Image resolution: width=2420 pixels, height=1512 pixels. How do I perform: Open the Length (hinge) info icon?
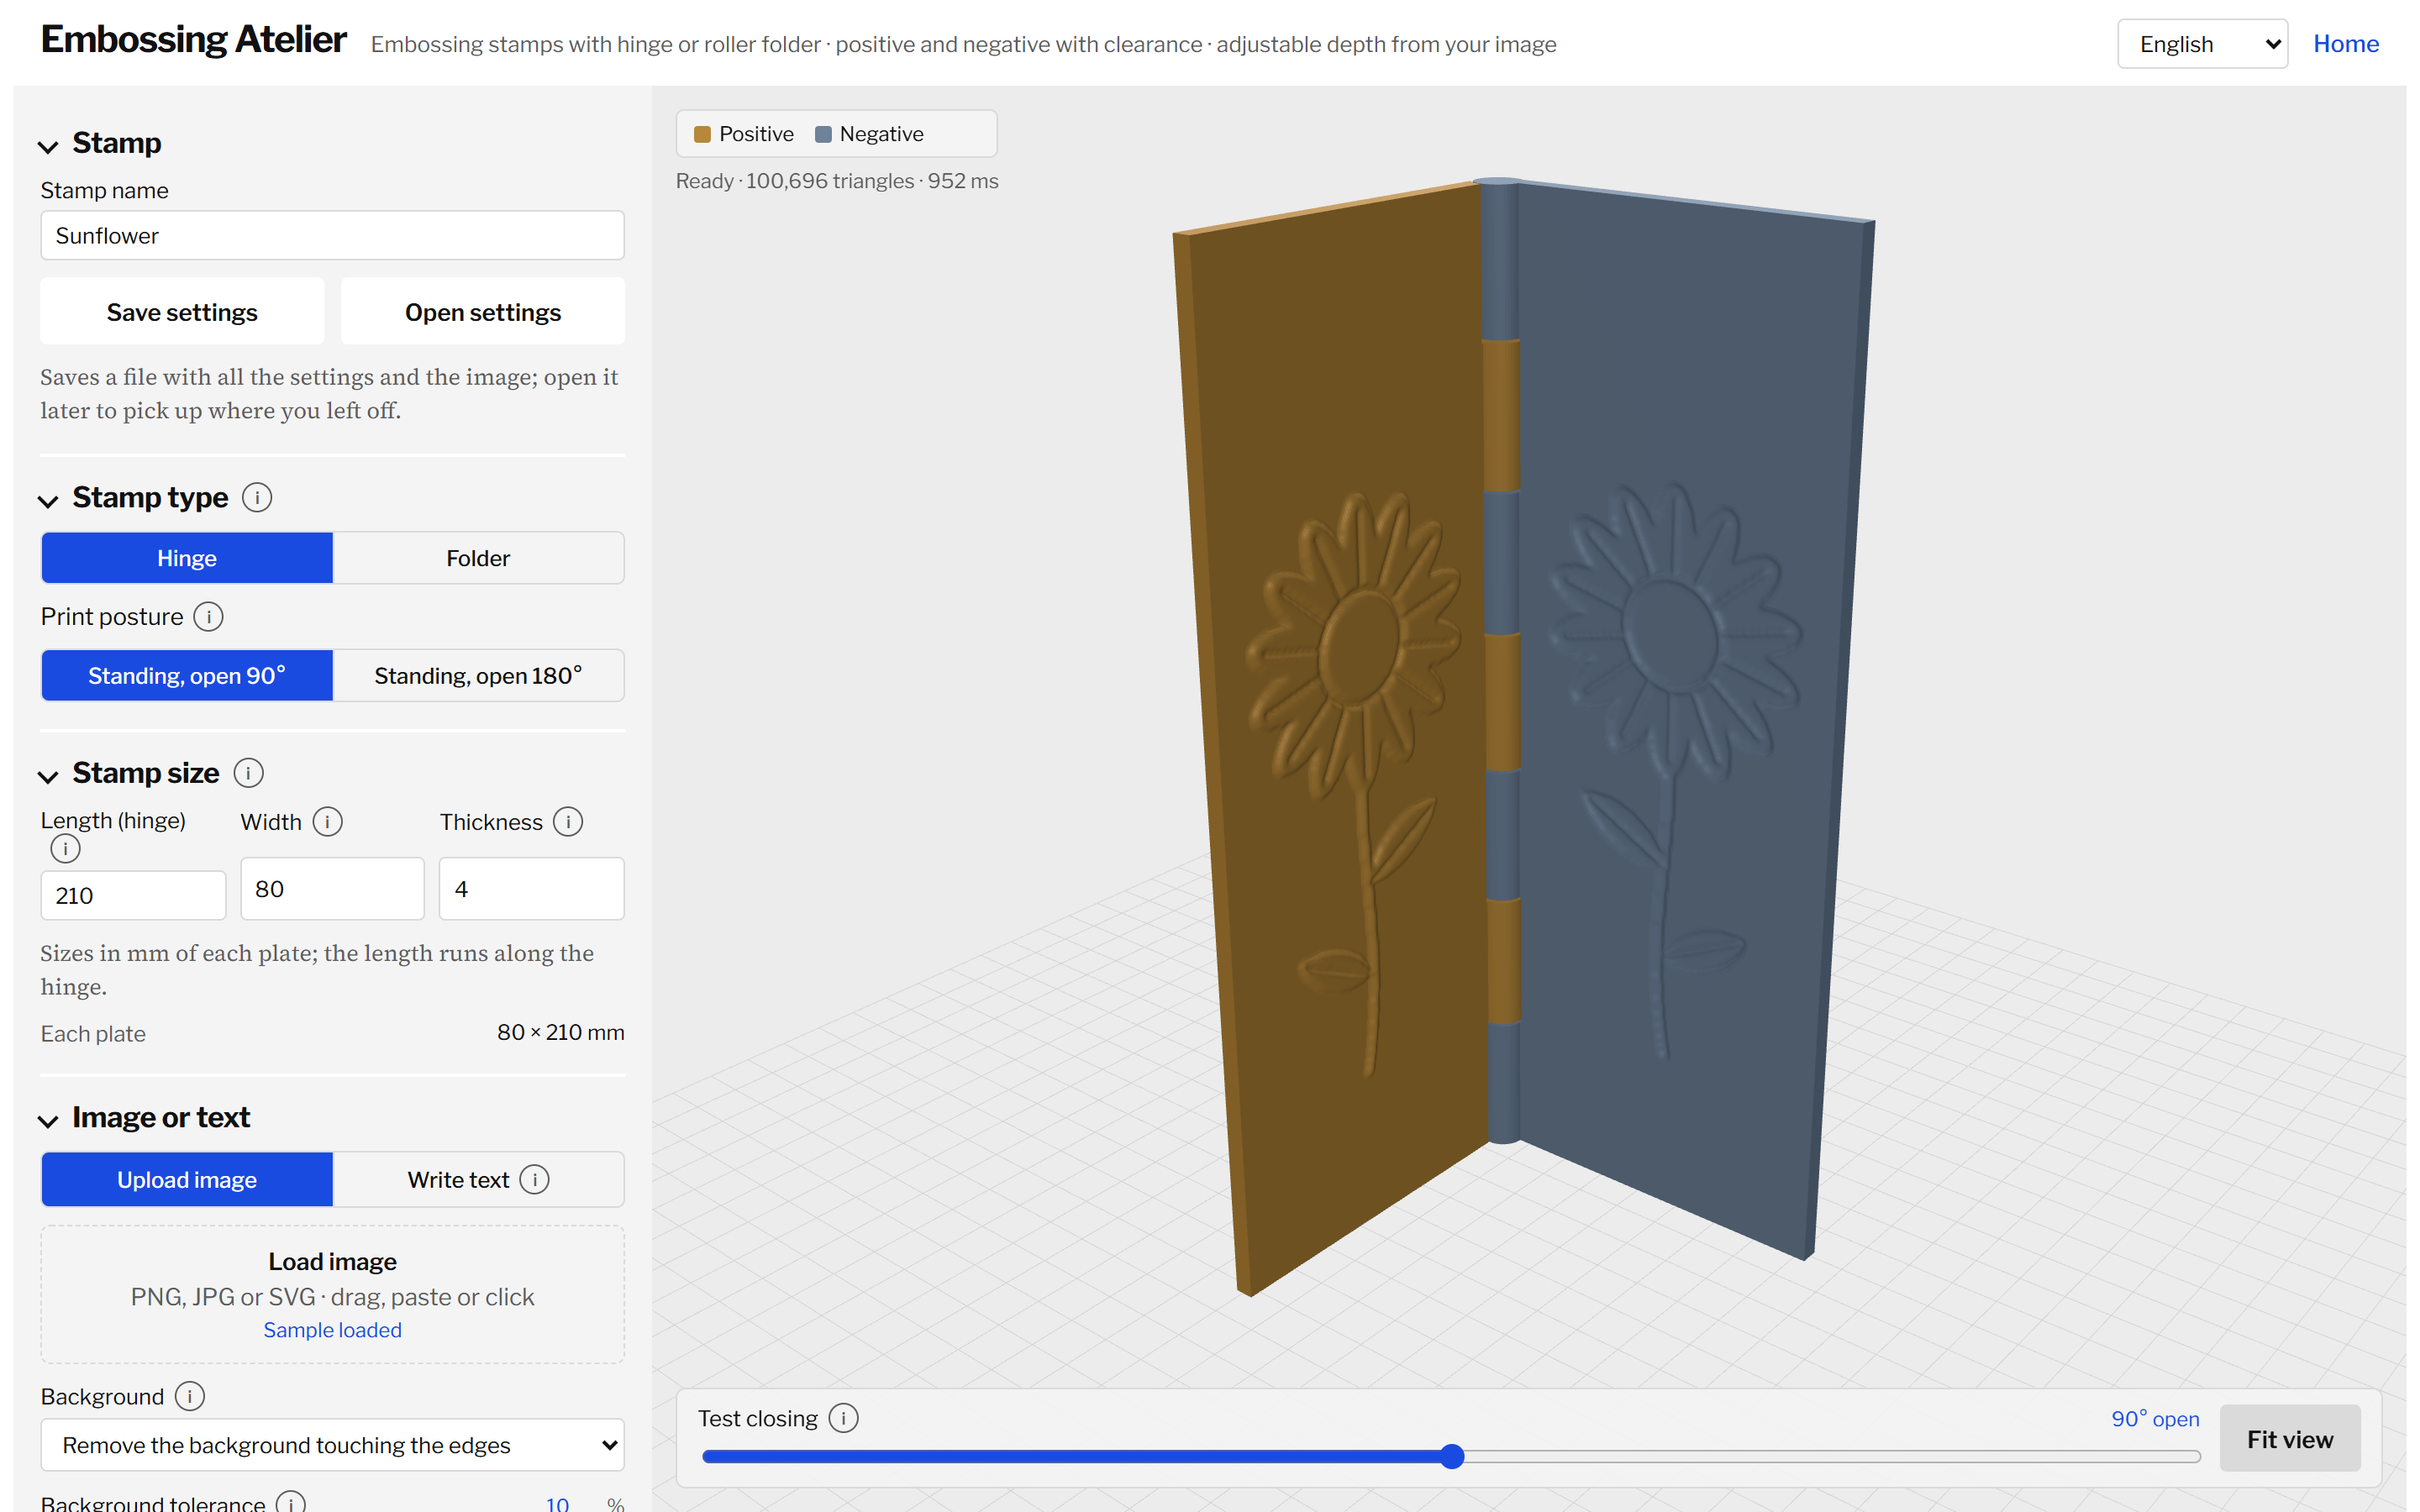pyautogui.click(x=65, y=849)
